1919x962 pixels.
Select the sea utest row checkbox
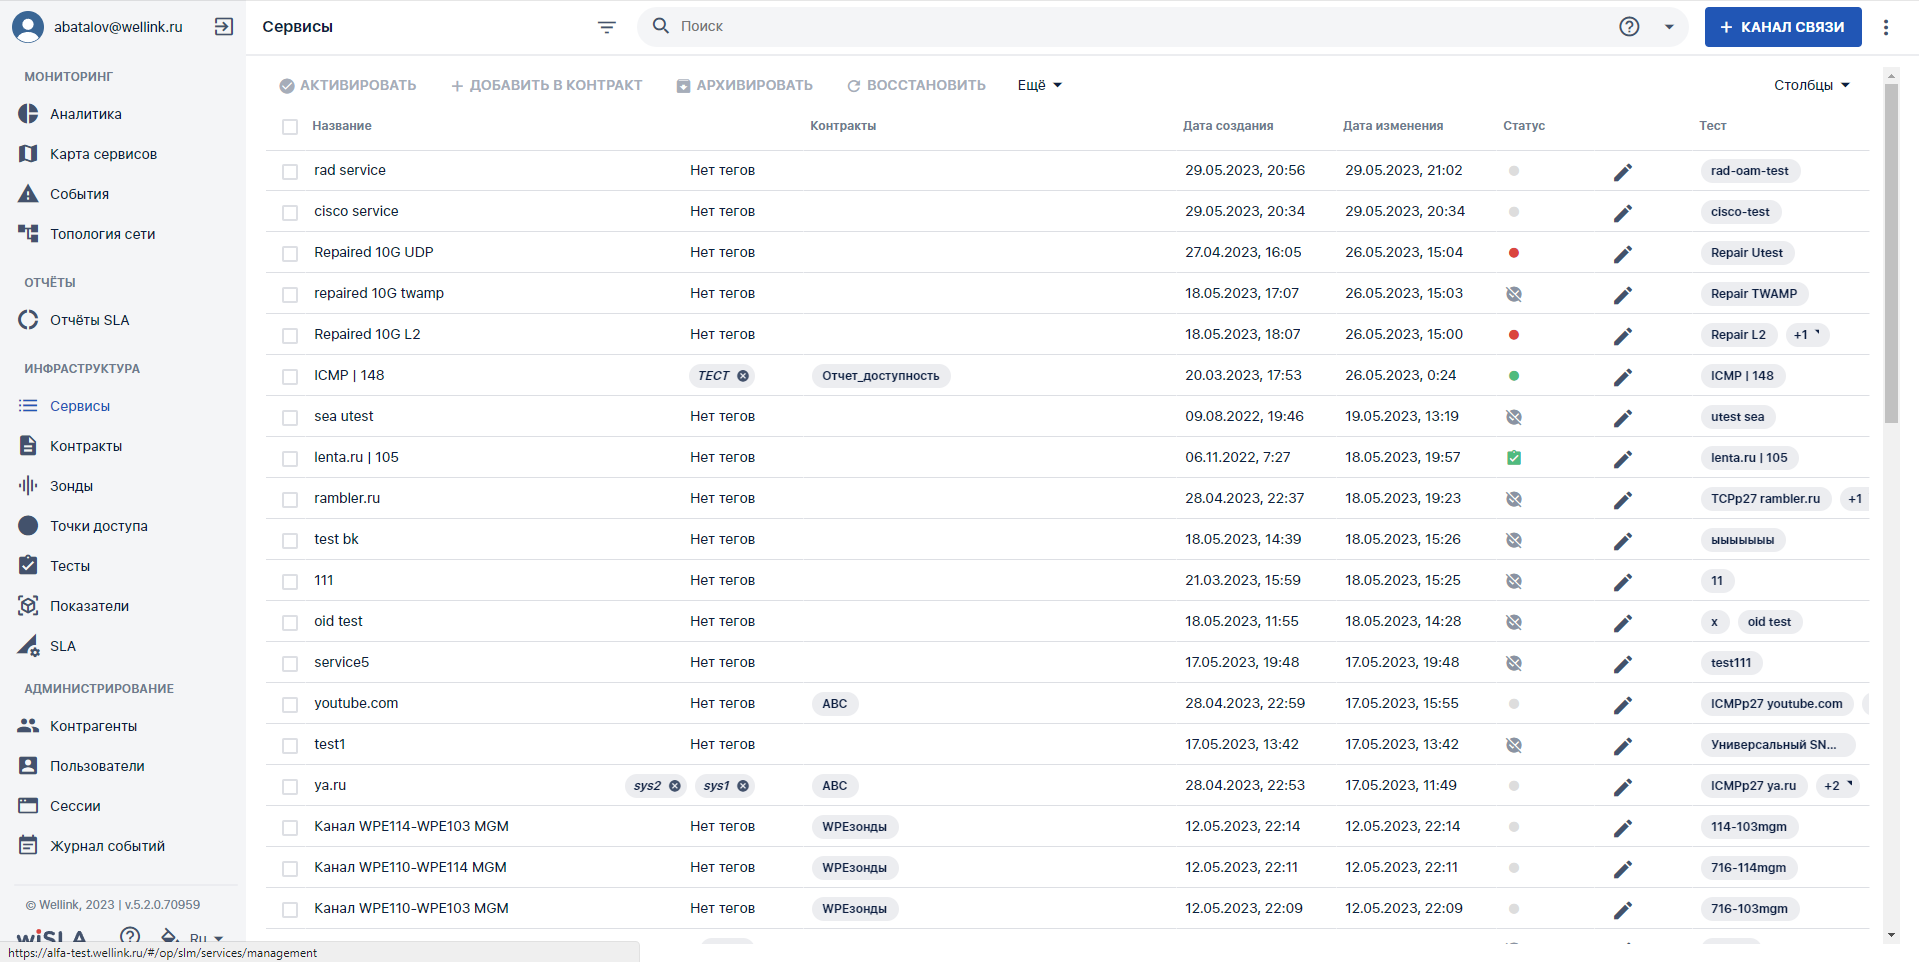click(290, 418)
